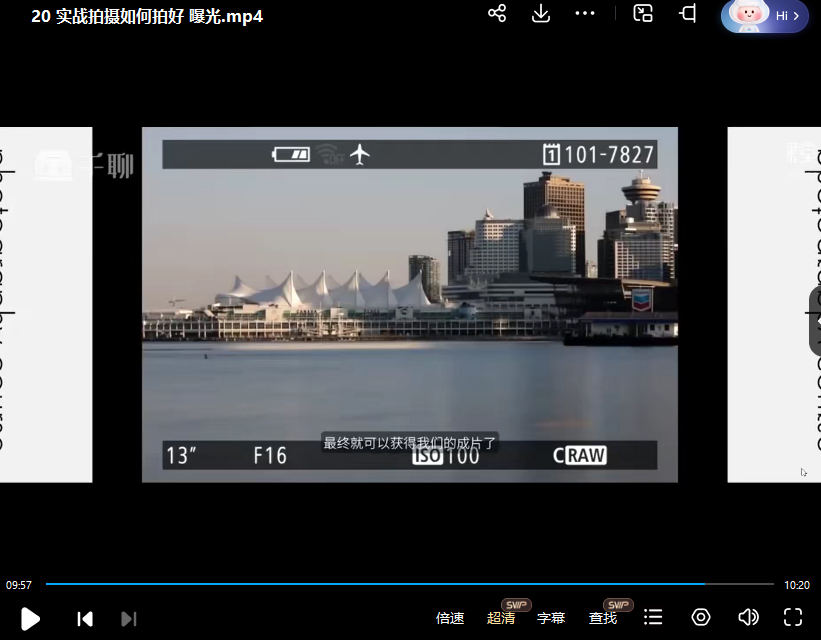
Task: Open the 倍速 playback speed menu
Action: pyautogui.click(x=450, y=618)
